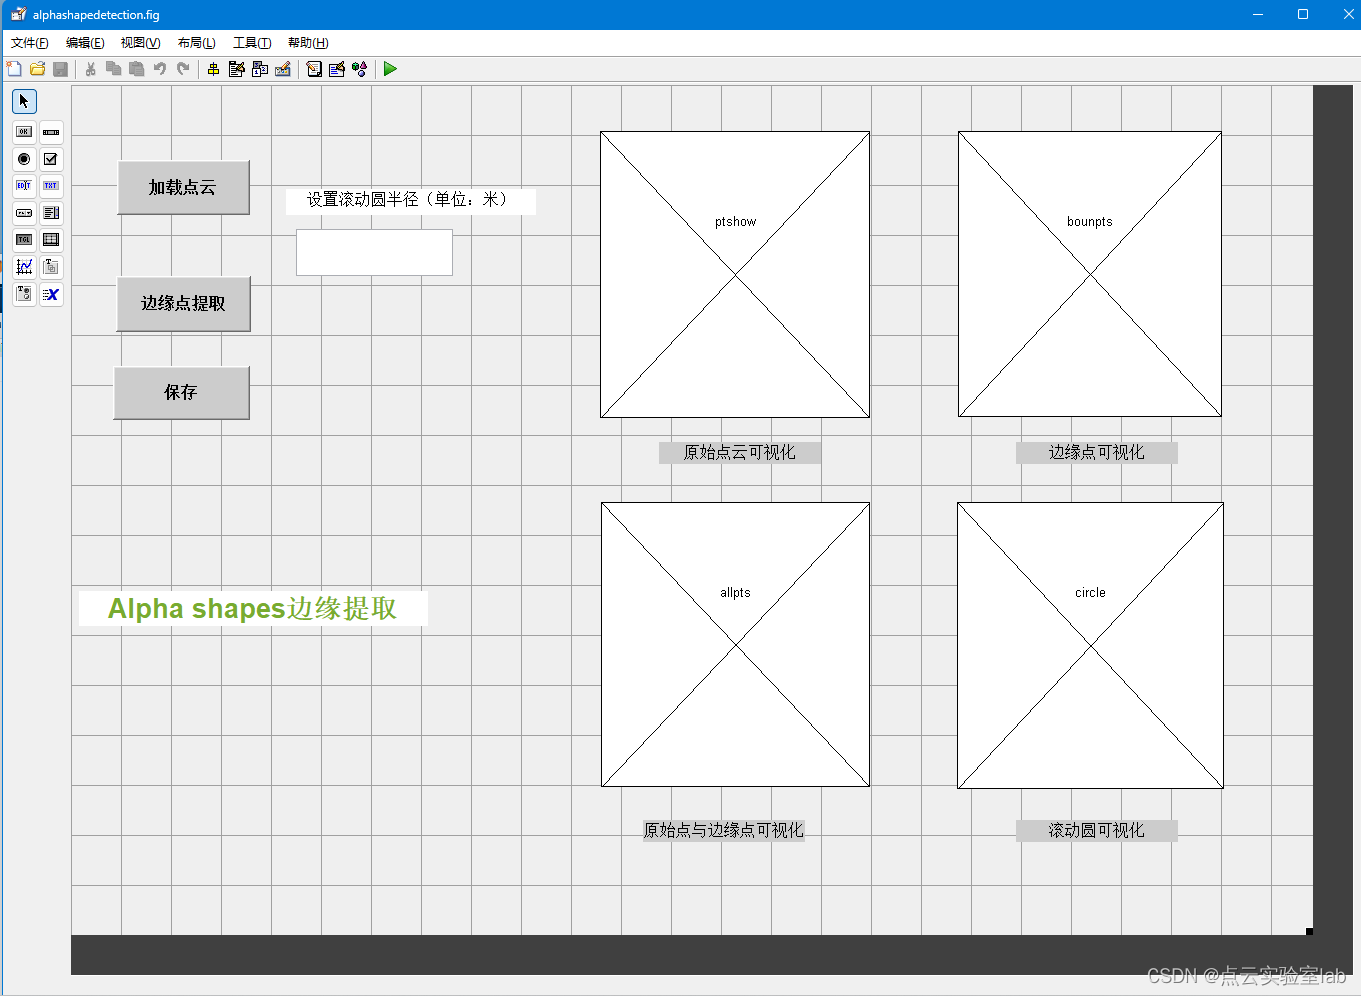This screenshot has height=996, width=1361.
Task: Select the Check Box tool in the palette
Action: 51,159
